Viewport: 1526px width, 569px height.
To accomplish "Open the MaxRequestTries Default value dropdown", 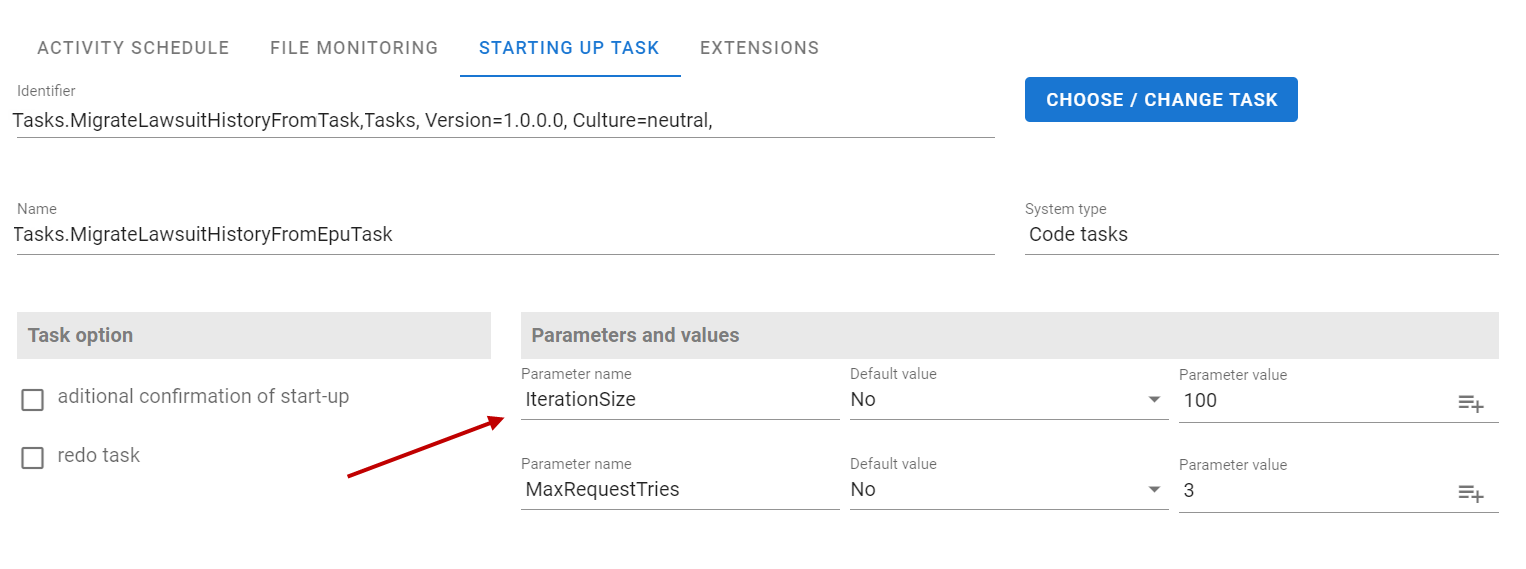I will (x=1009, y=489).
